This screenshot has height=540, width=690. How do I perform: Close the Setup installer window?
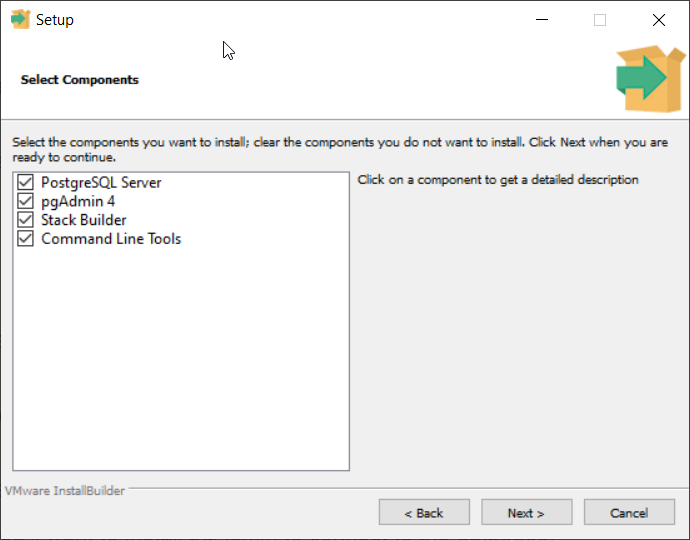tap(658, 20)
